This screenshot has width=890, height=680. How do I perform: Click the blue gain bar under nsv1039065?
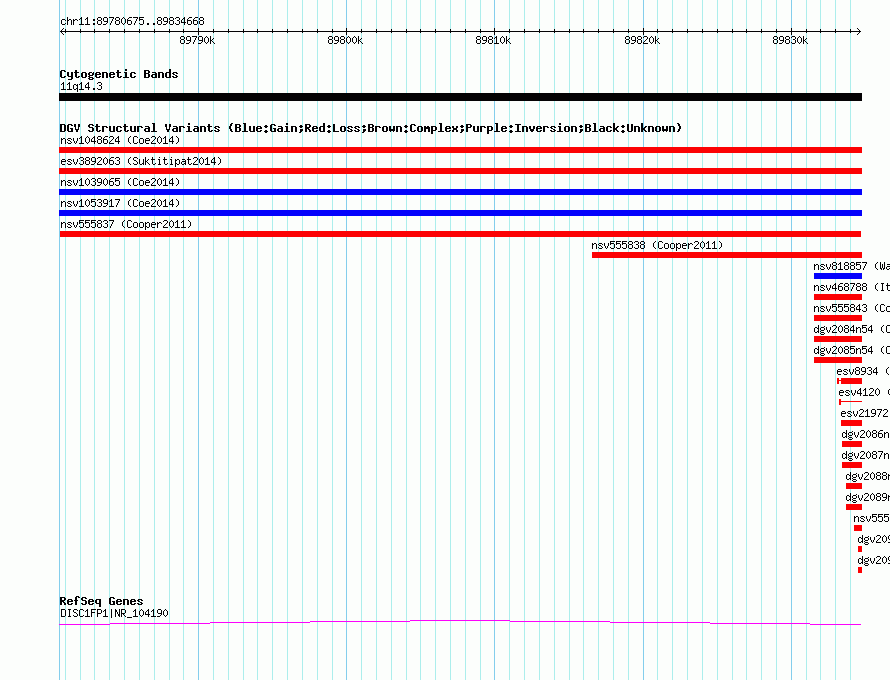[x=460, y=192]
